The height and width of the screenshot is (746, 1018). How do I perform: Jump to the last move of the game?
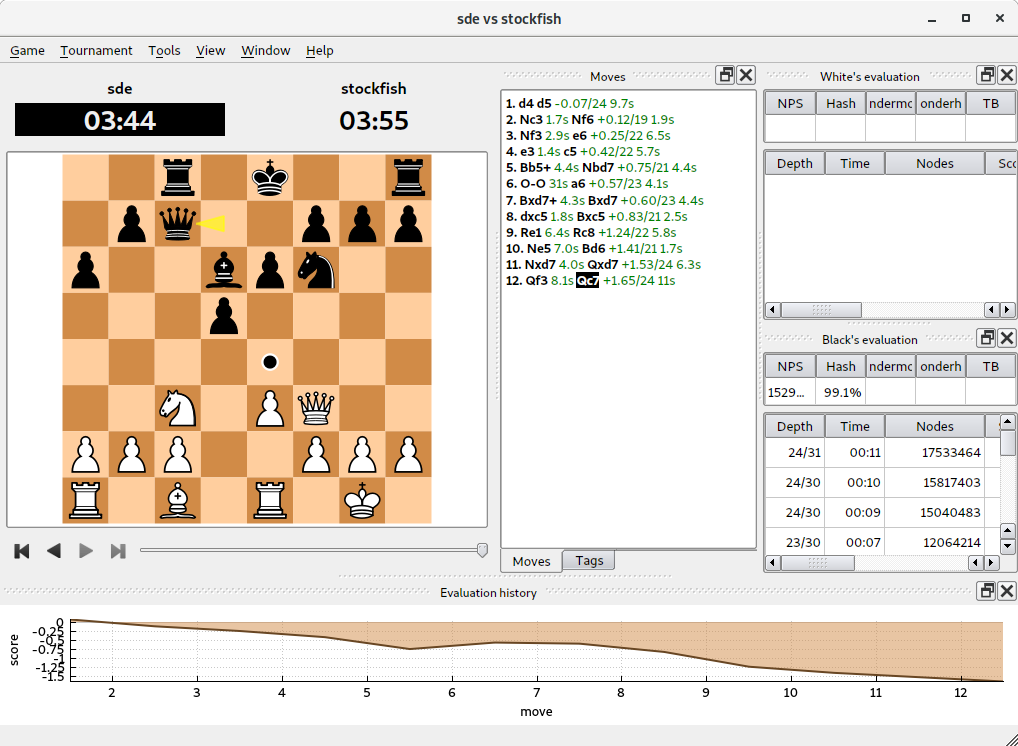118,551
